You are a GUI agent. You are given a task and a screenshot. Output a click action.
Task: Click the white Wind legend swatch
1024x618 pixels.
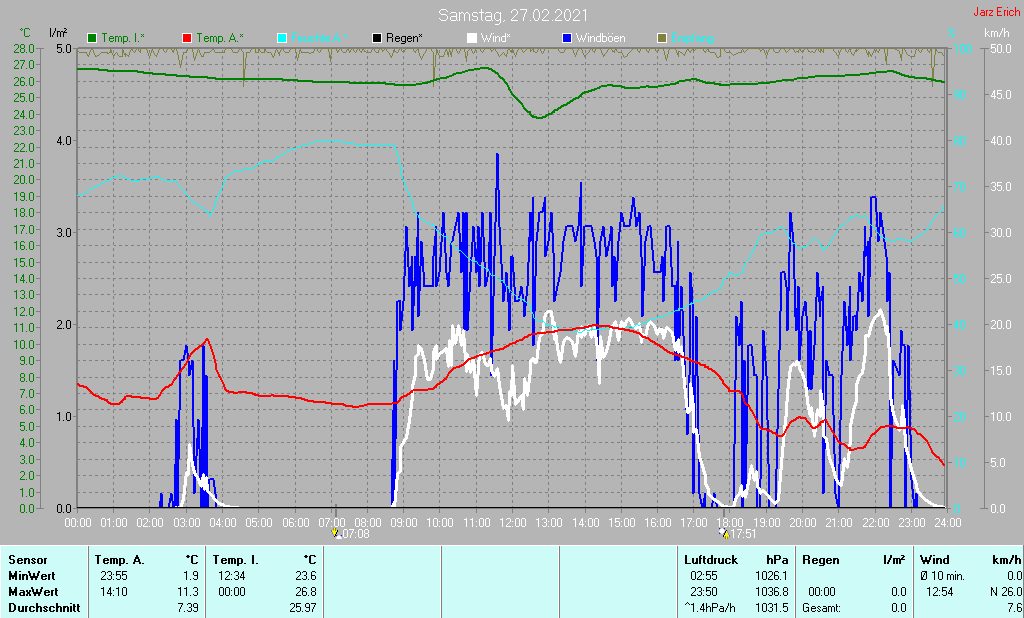point(472,38)
